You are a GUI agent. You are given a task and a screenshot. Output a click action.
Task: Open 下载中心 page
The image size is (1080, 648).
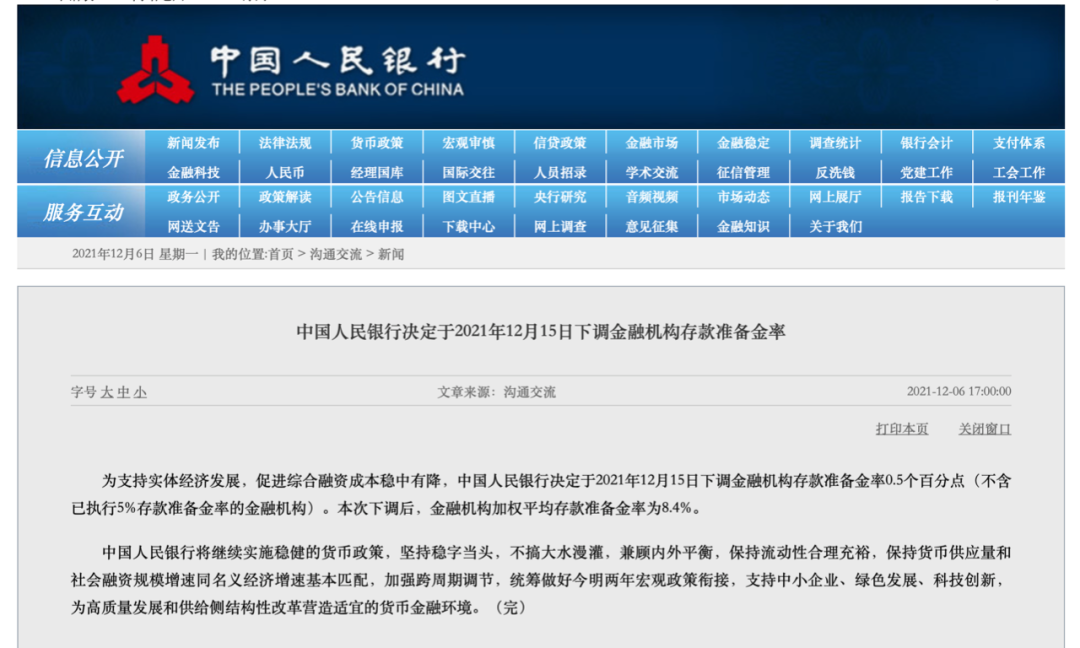pyautogui.click(x=468, y=227)
